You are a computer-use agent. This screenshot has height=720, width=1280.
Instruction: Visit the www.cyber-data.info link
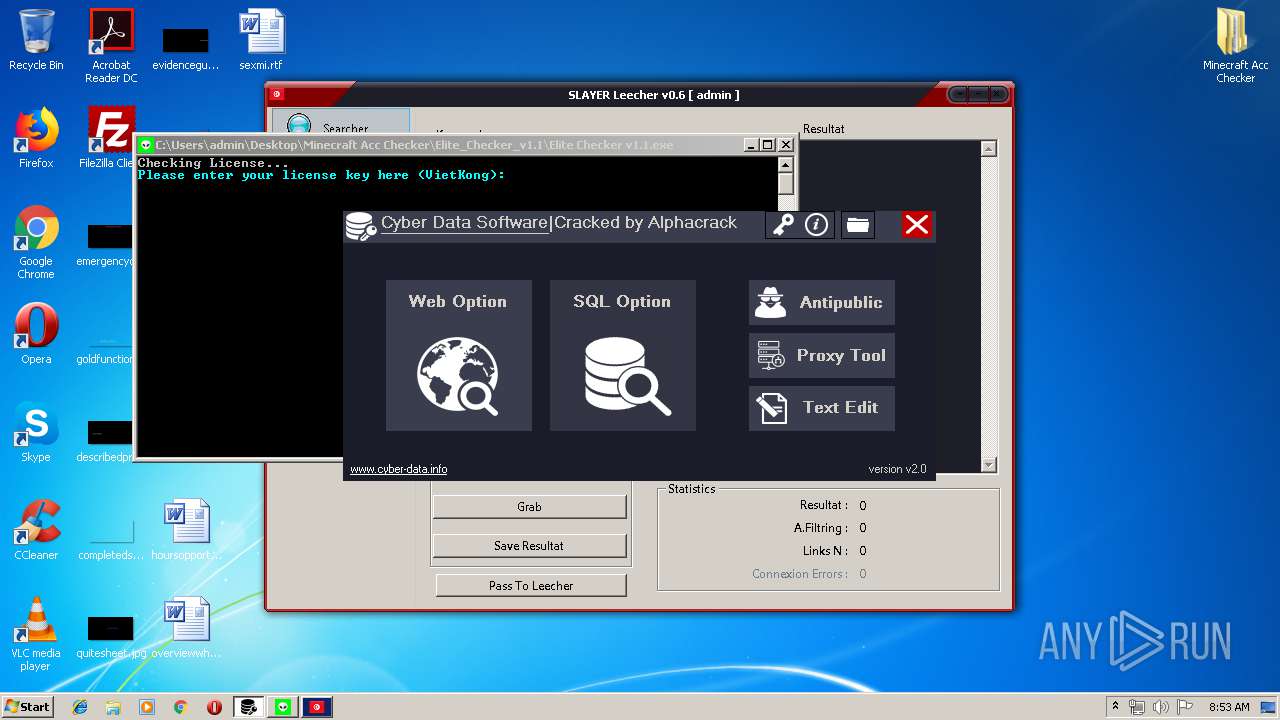[x=398, y=469]
